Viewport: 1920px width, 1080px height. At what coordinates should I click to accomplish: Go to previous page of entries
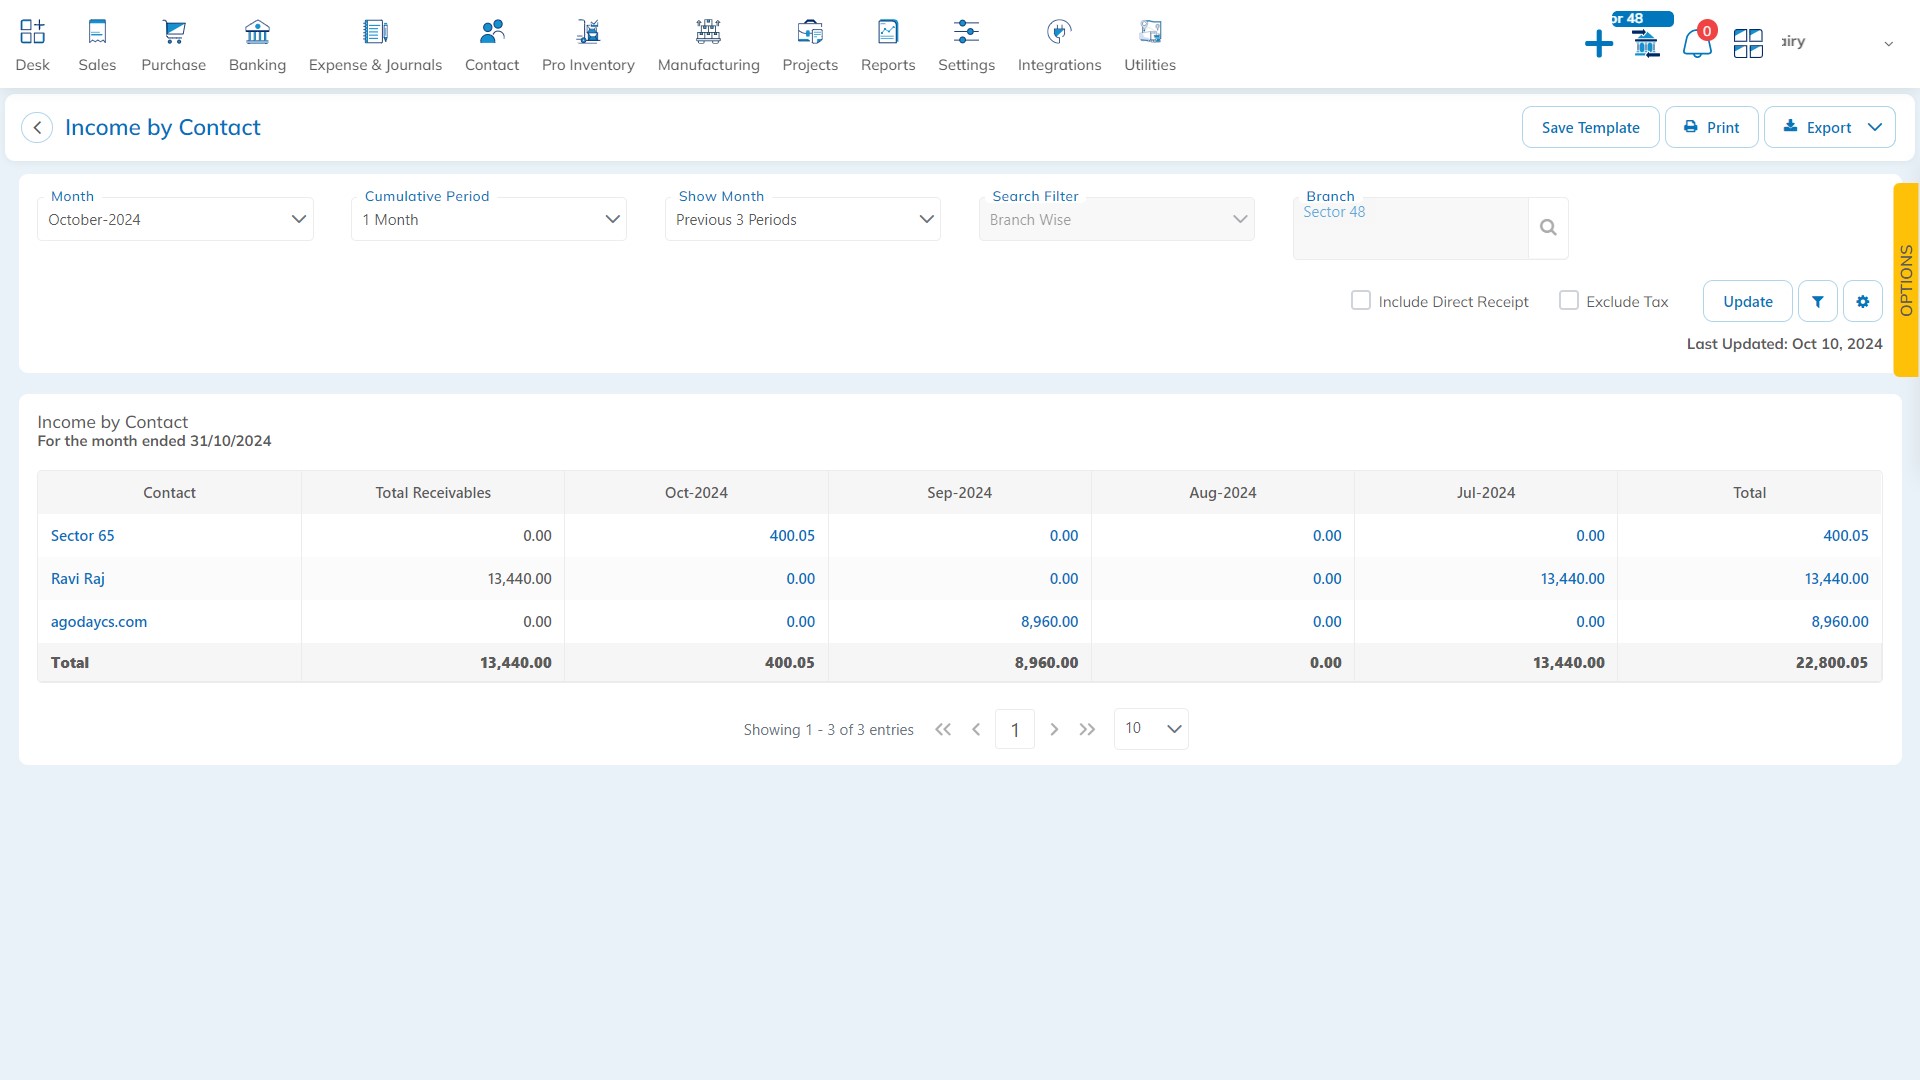pos(976,730)
